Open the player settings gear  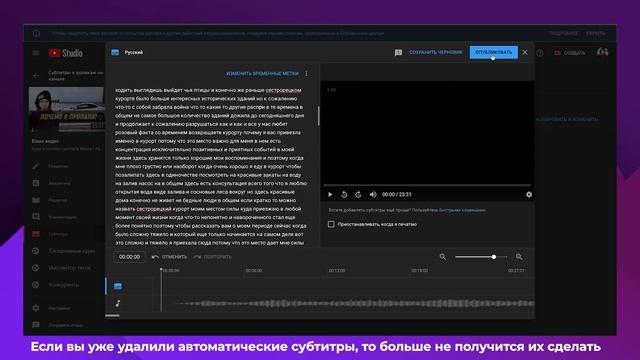click(529, 195)
